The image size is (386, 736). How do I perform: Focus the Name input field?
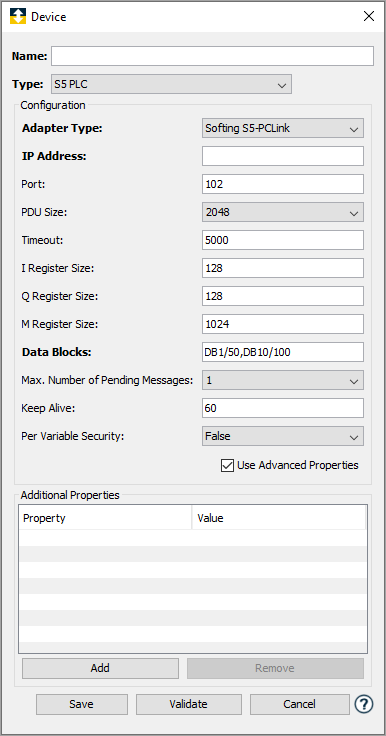(x=213, y=56)
